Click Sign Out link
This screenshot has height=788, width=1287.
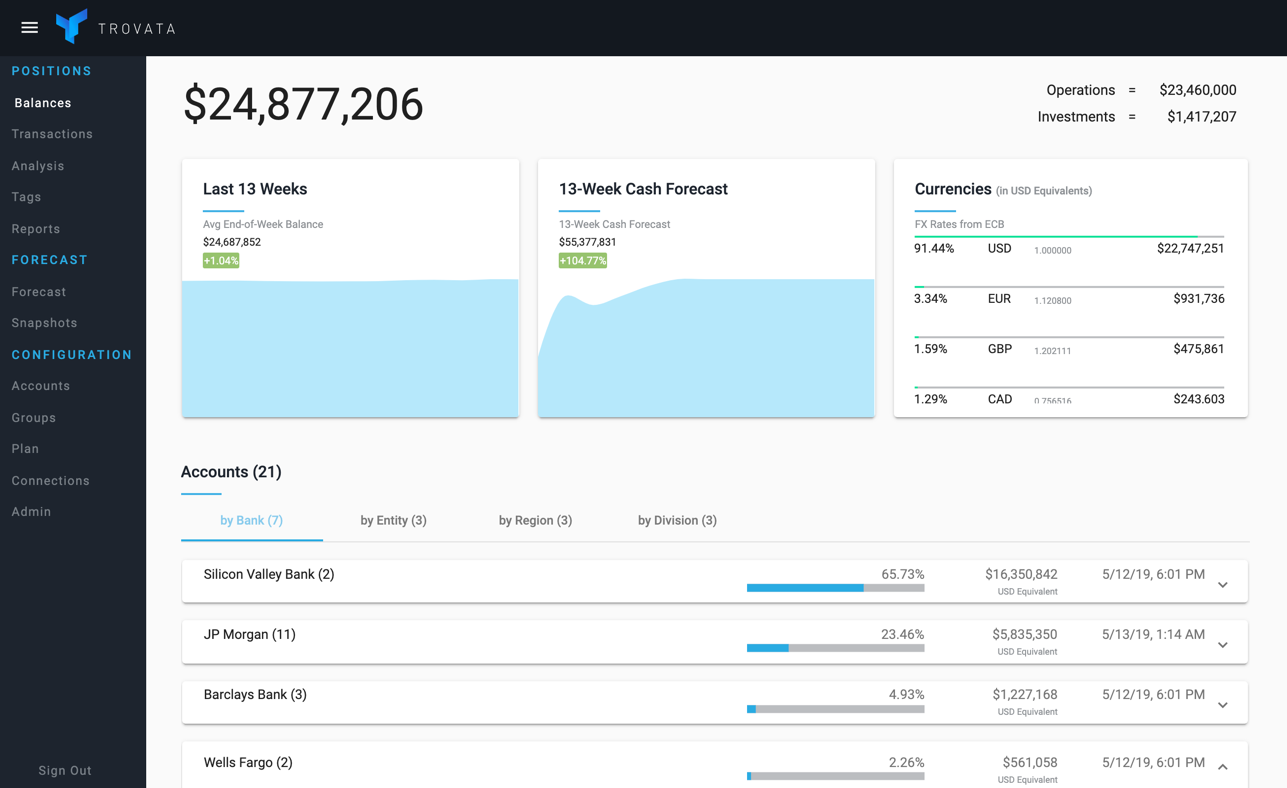[x=65, y=770]
